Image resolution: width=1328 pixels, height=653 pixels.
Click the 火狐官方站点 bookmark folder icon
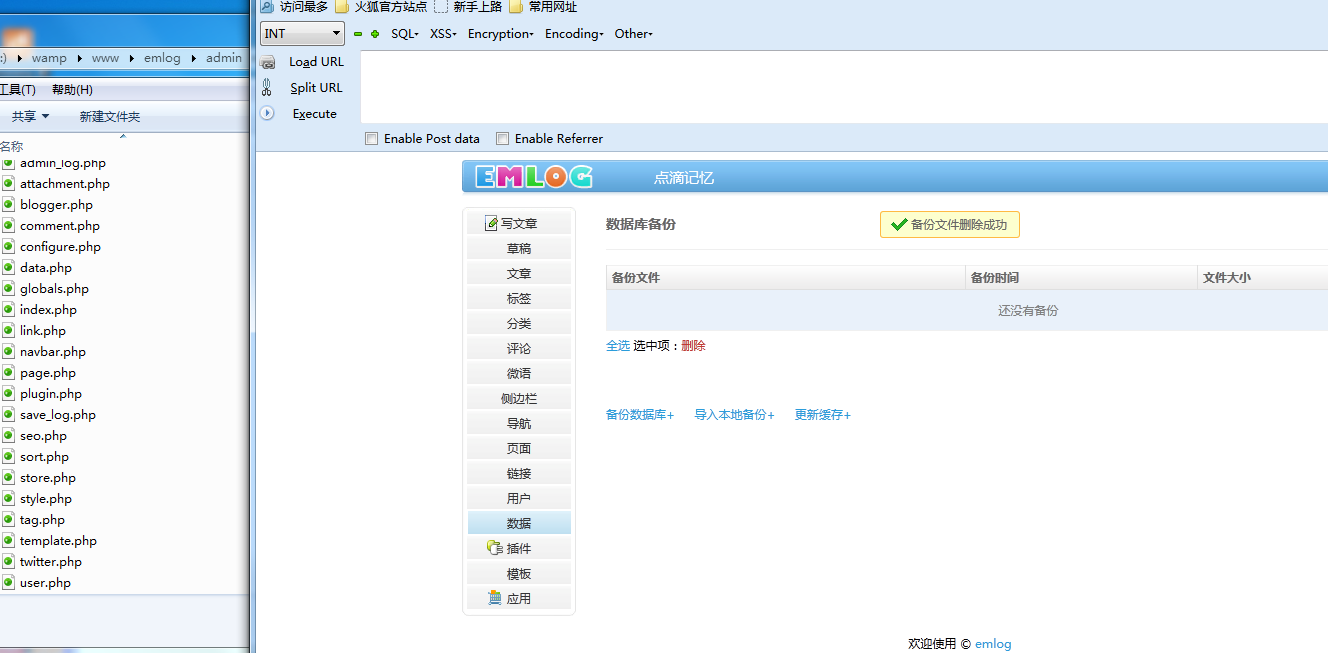[342, 7]
